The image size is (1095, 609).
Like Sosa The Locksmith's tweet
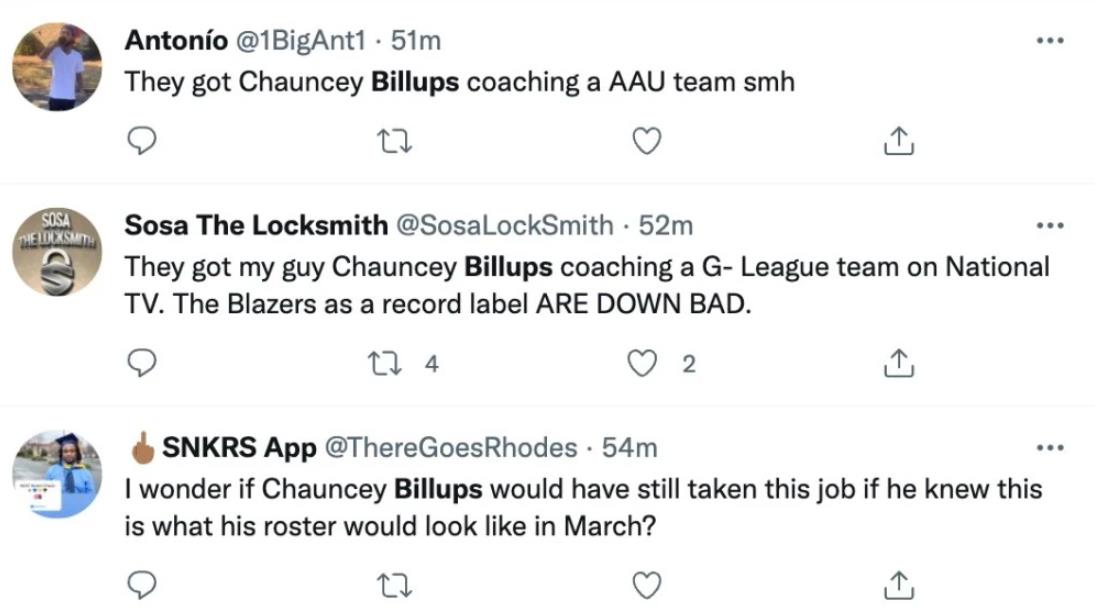pos(642,363)
